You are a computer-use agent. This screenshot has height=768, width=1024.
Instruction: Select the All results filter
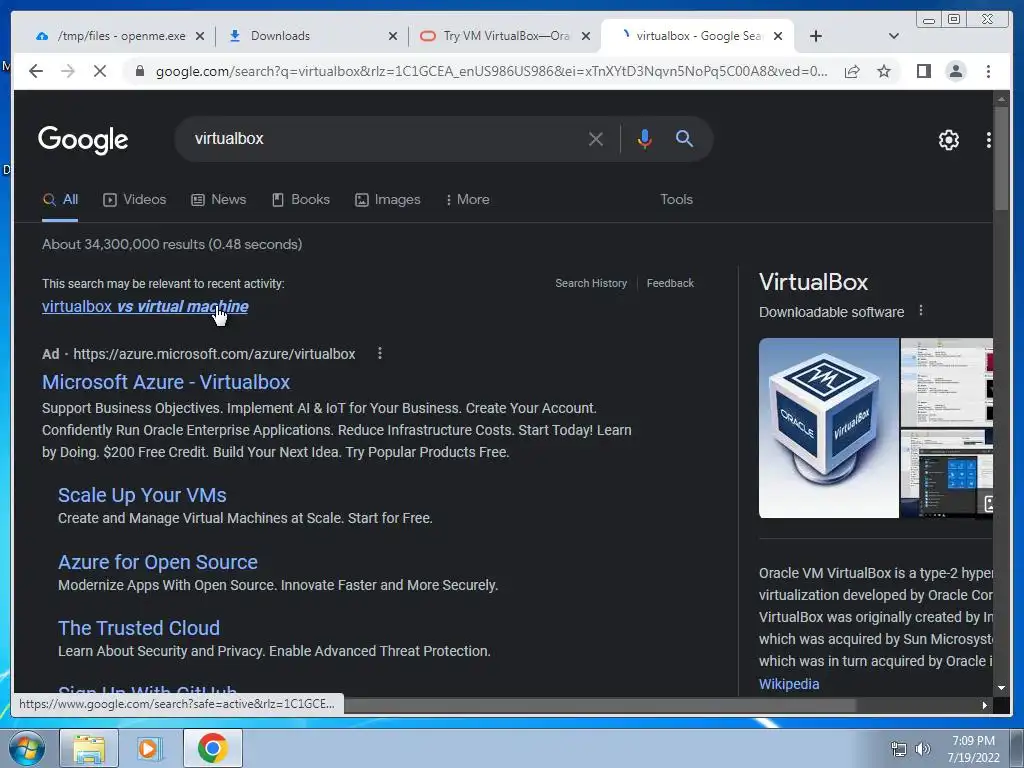60,200
